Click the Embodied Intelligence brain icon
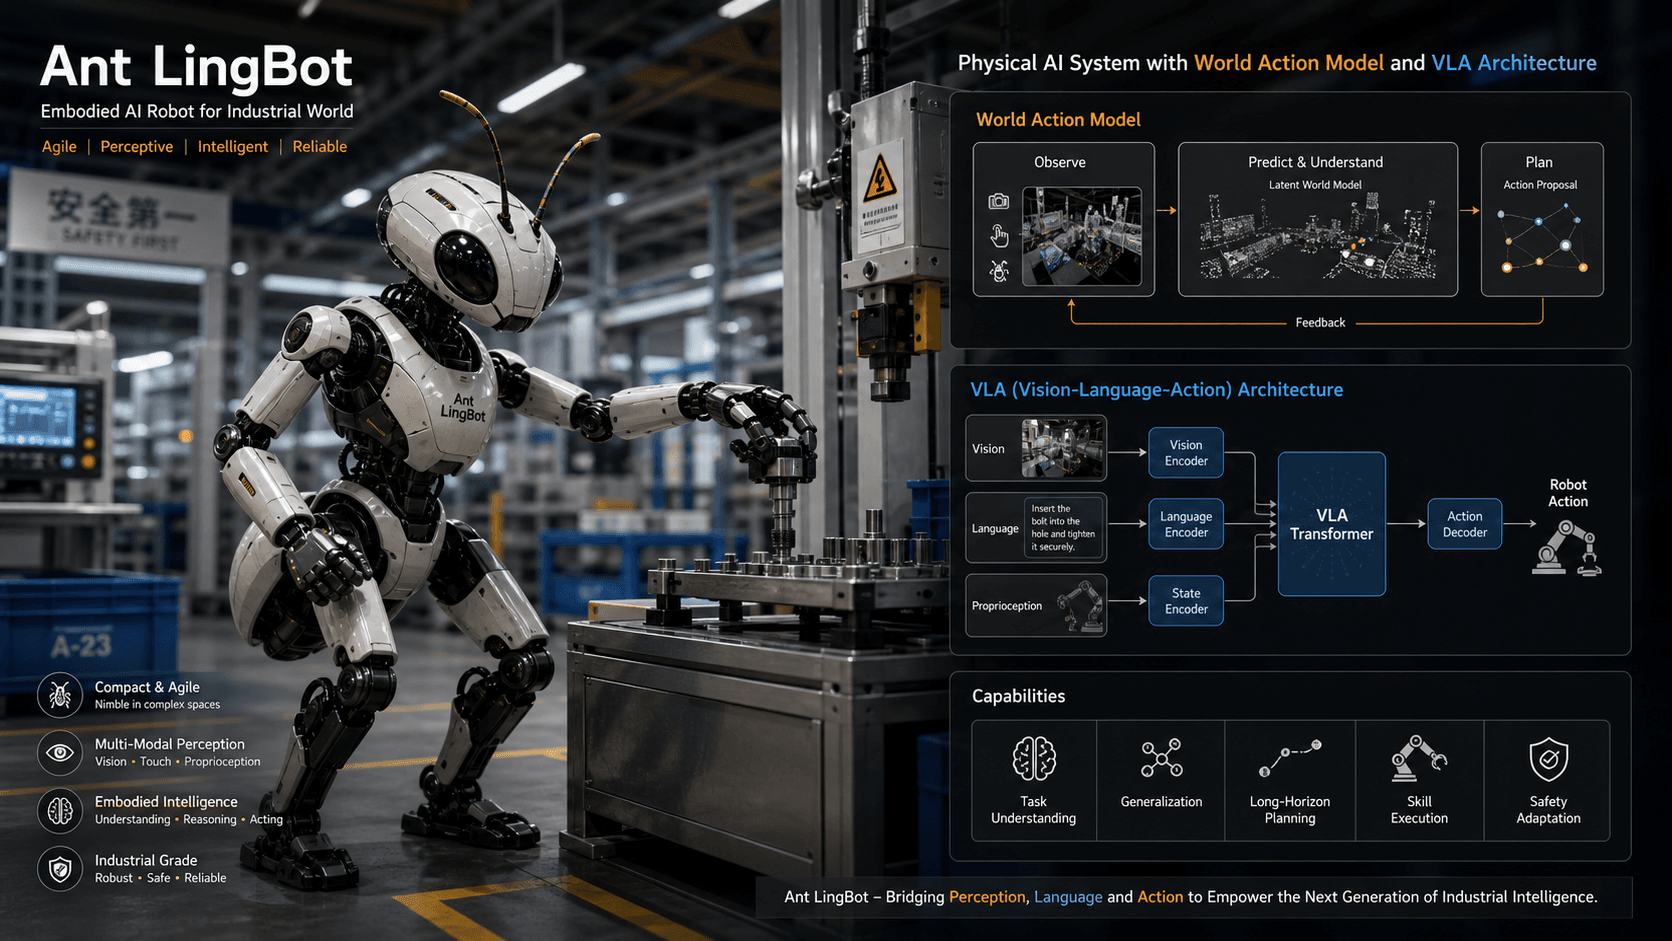This screenshot has height=941, width=1672. tap(60, 811)
